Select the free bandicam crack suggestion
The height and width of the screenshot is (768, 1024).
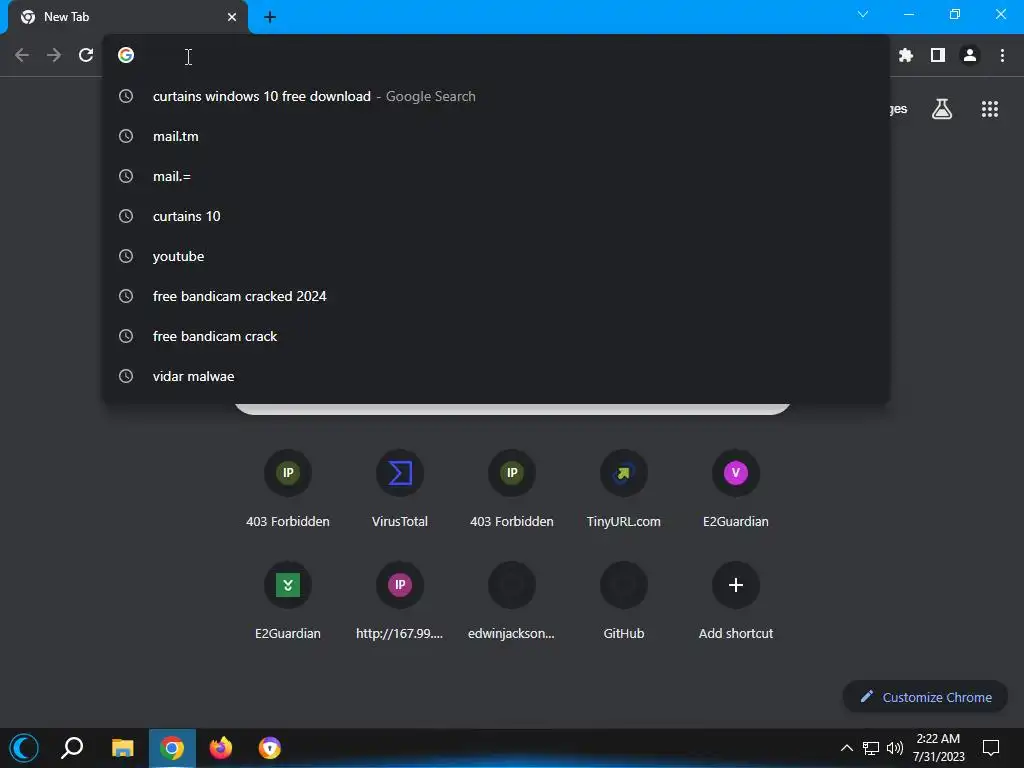point(496,336)
